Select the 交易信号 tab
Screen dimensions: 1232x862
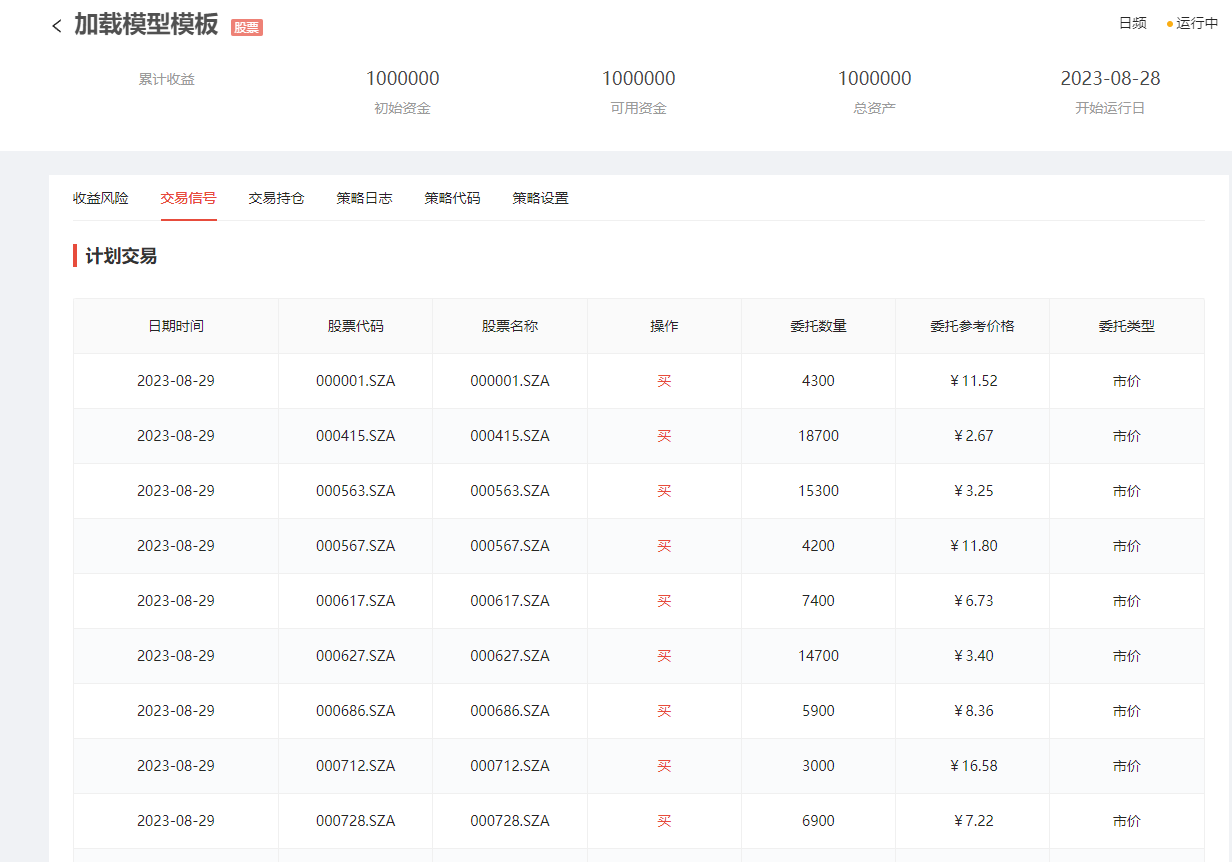[x=188, y=198]
